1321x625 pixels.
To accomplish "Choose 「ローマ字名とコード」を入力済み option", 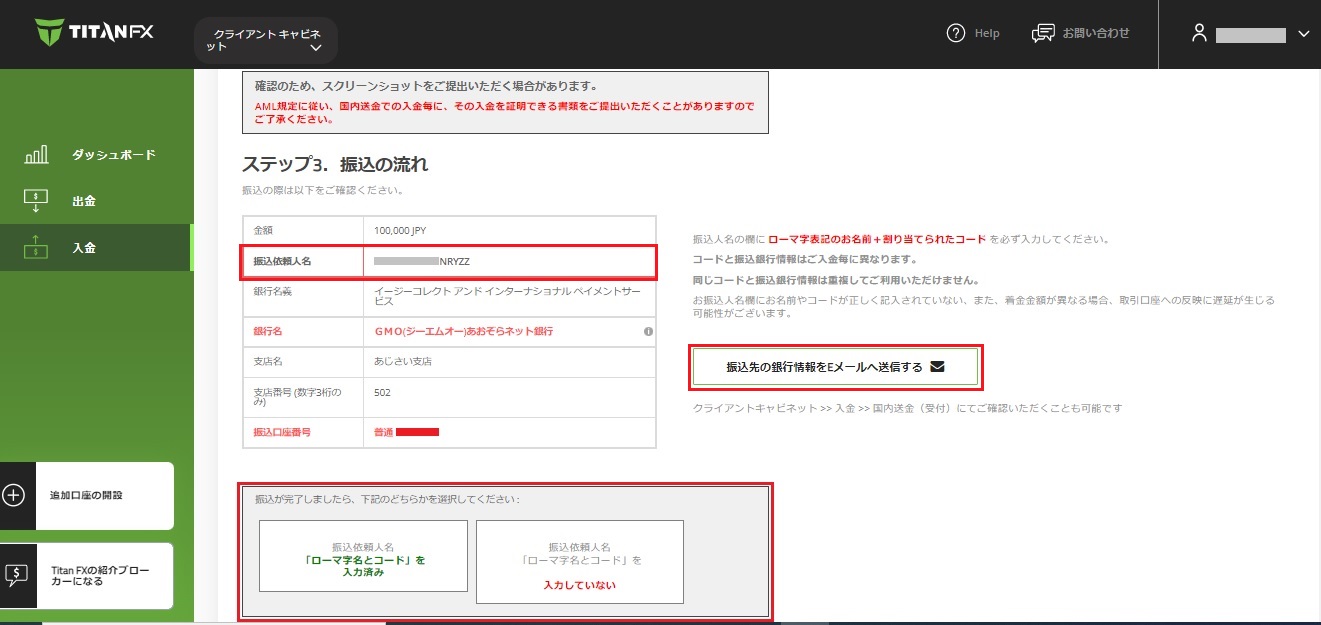I will pos(363,556).
